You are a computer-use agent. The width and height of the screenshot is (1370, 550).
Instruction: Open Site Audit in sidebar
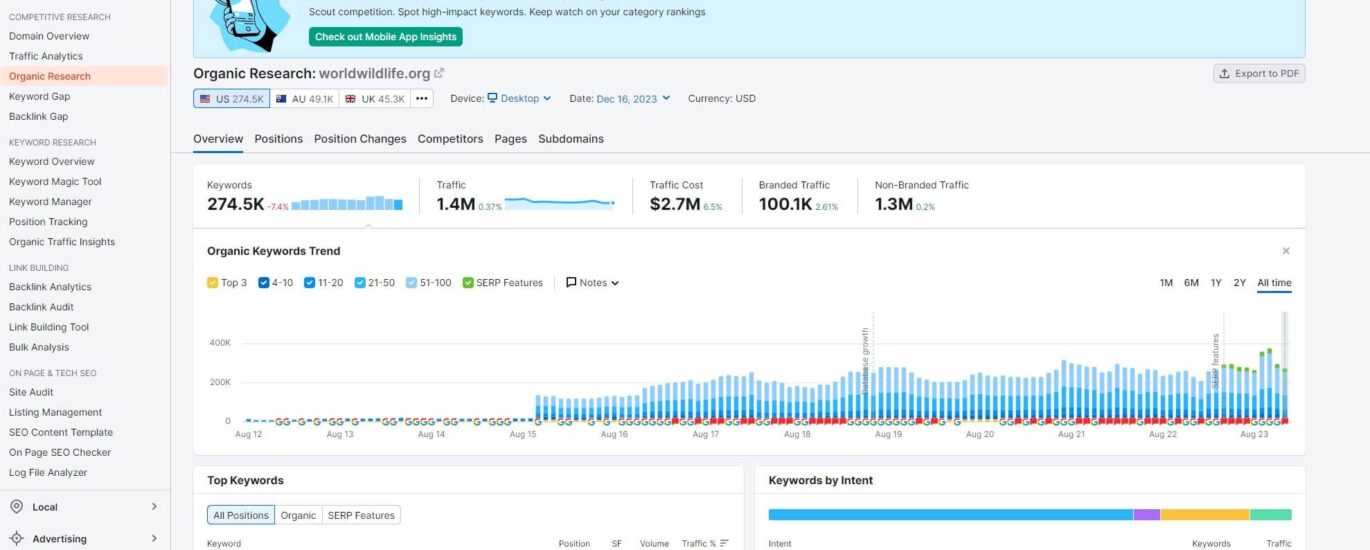pos(31,392)
